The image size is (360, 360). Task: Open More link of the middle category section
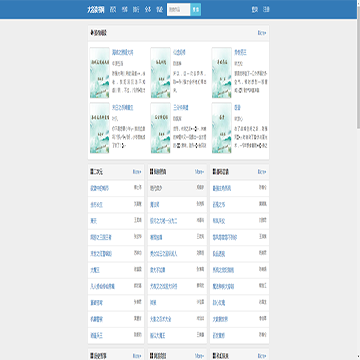pyautogui.click(x=199, y=172)
